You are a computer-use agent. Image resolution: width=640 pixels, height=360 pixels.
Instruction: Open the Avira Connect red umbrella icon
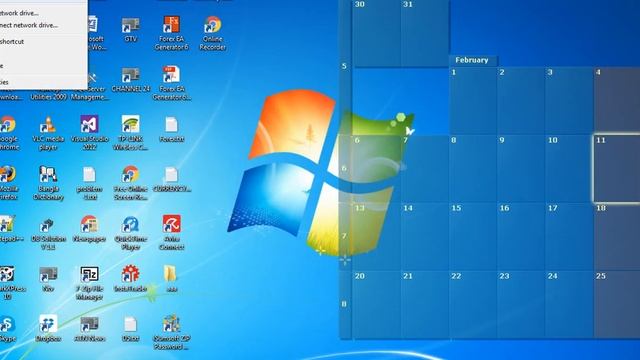(171, 233)
